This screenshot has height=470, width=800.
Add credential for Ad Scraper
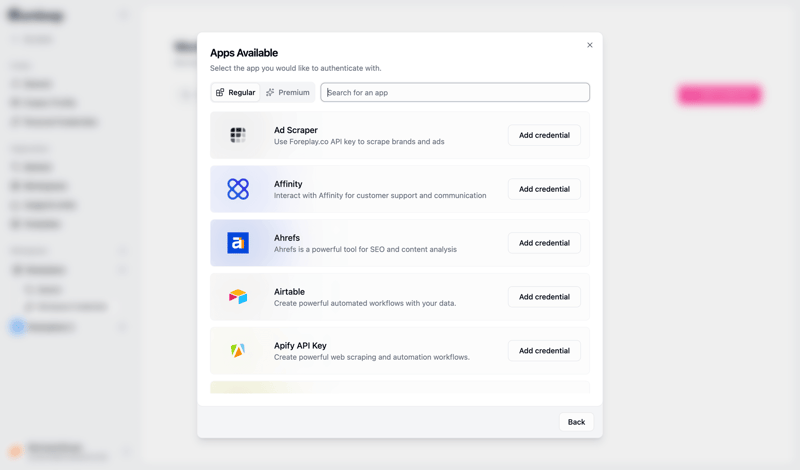[544, 135]
